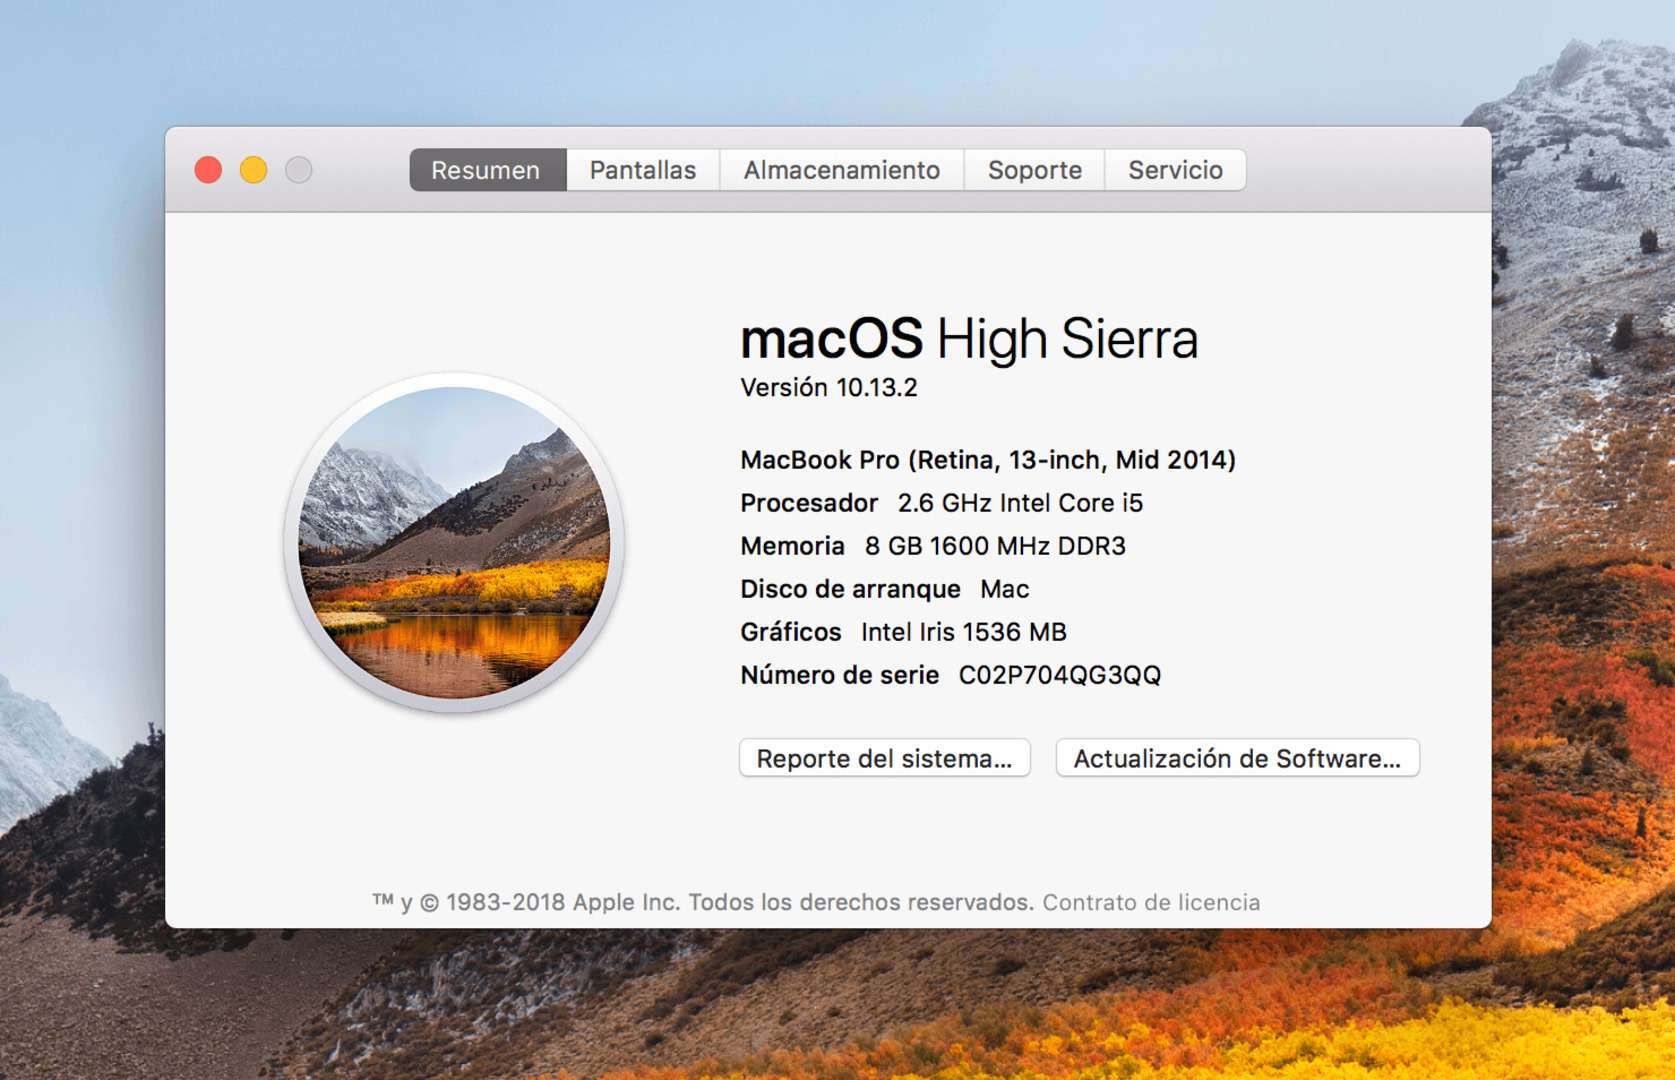The width and height of the screenshot is (1675, 1080).
Task: Open the Almacenamiento tab
Action: coord(841,170)
